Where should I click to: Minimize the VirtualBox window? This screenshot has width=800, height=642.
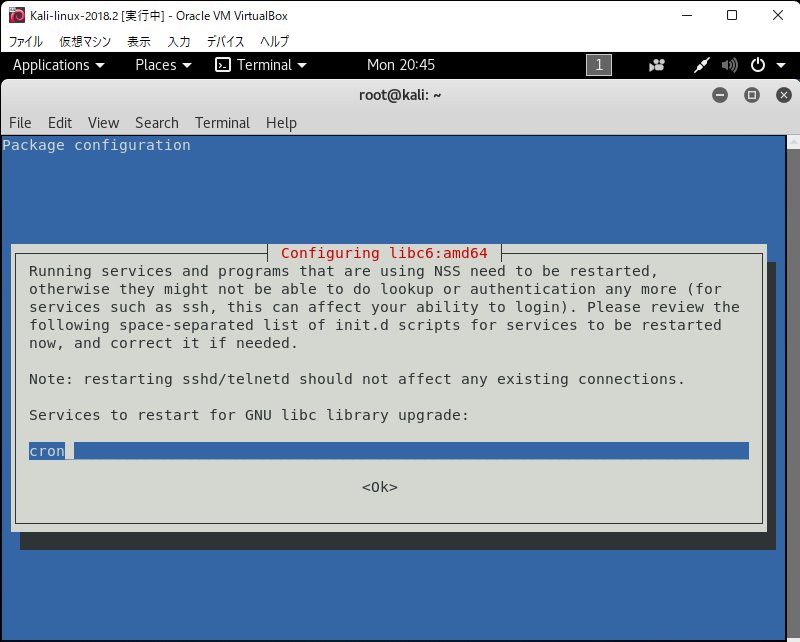(x=687, y=15)
